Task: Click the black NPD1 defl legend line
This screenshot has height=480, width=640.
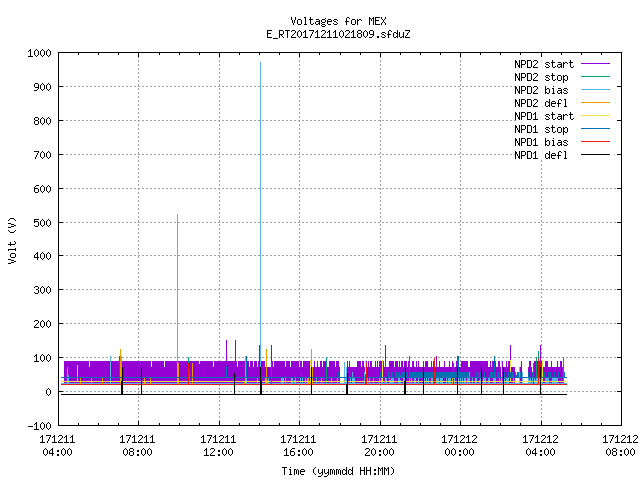Action: tap(595, 155)
